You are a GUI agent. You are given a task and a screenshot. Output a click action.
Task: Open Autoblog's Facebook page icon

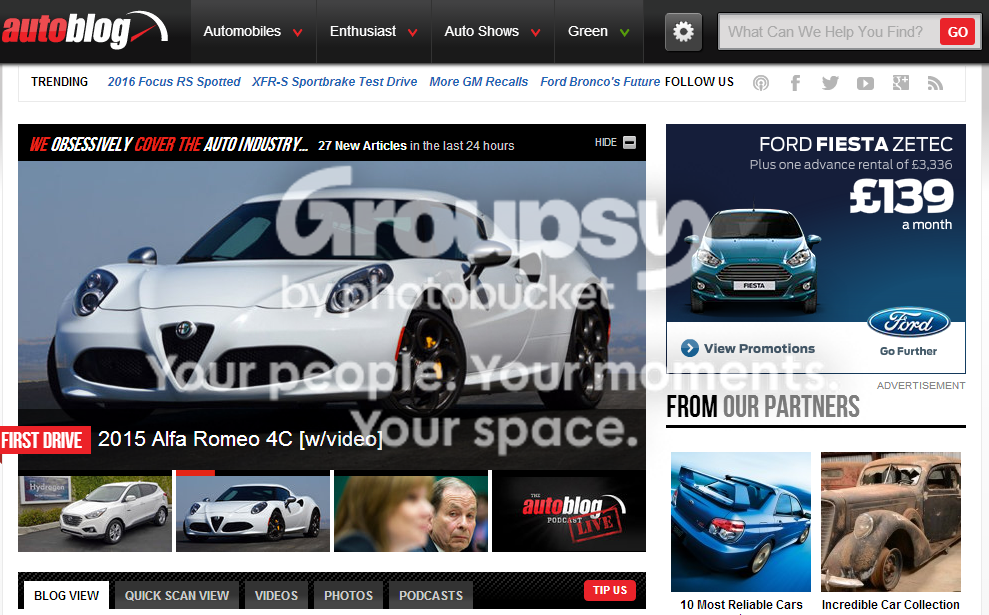(x=795, y=83)
